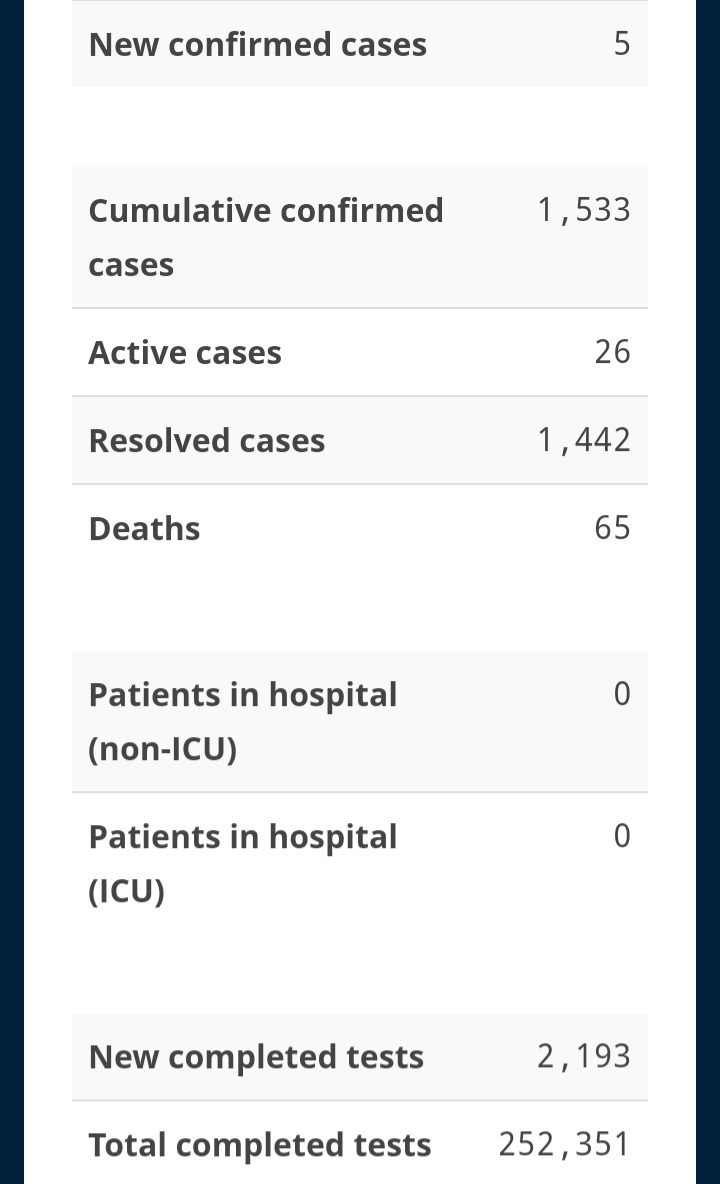Click the New confirmed cases value 5
Image resolution: width=720 pixels, height=1184 pixels.
click(x=621, y=44)
